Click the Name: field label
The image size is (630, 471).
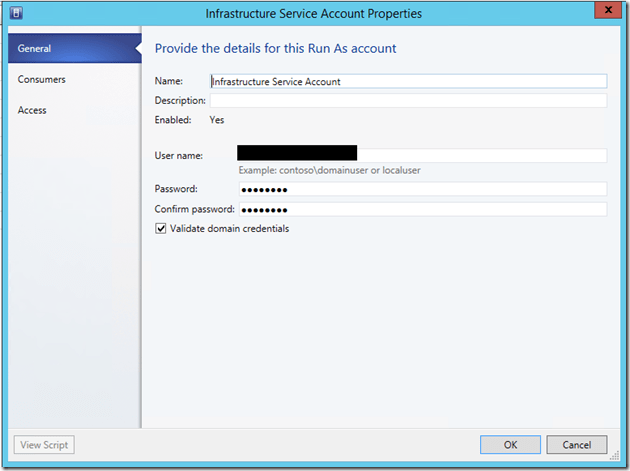tap(169, 81)
